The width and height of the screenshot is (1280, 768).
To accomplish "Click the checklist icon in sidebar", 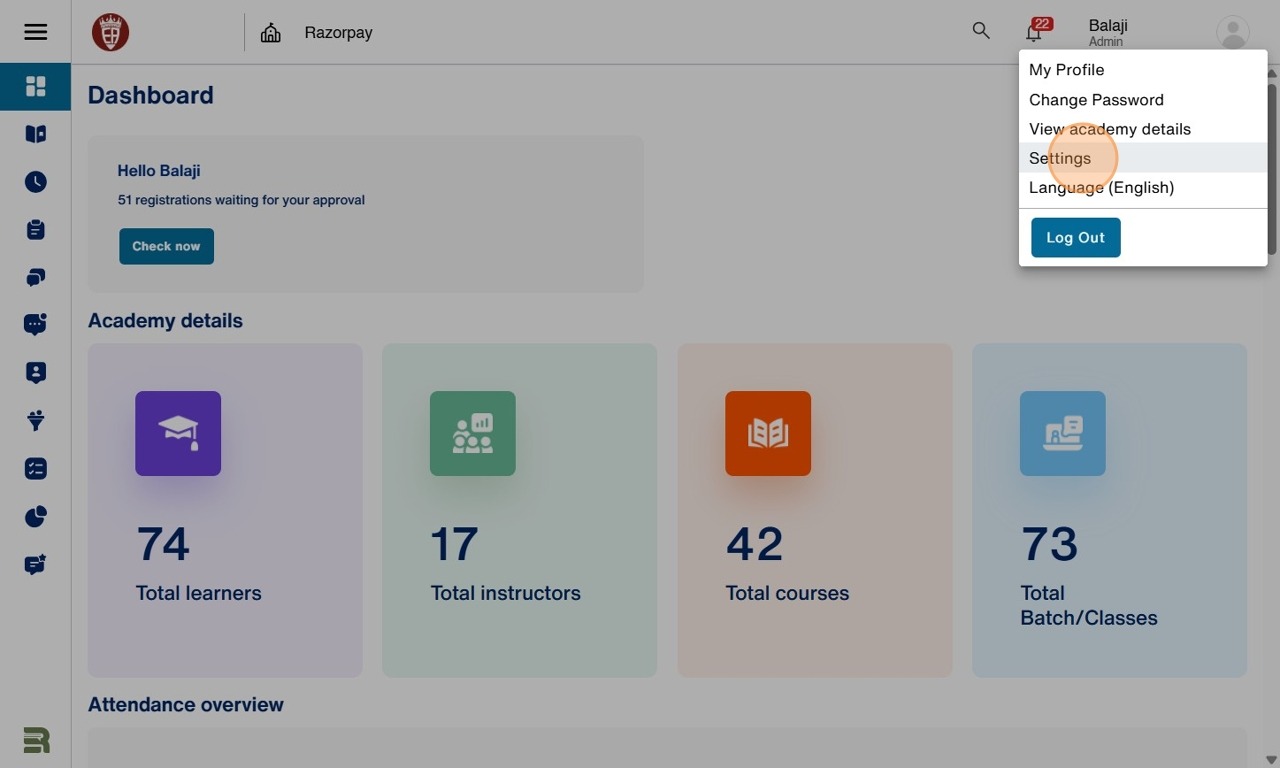I will click(35, 468).
